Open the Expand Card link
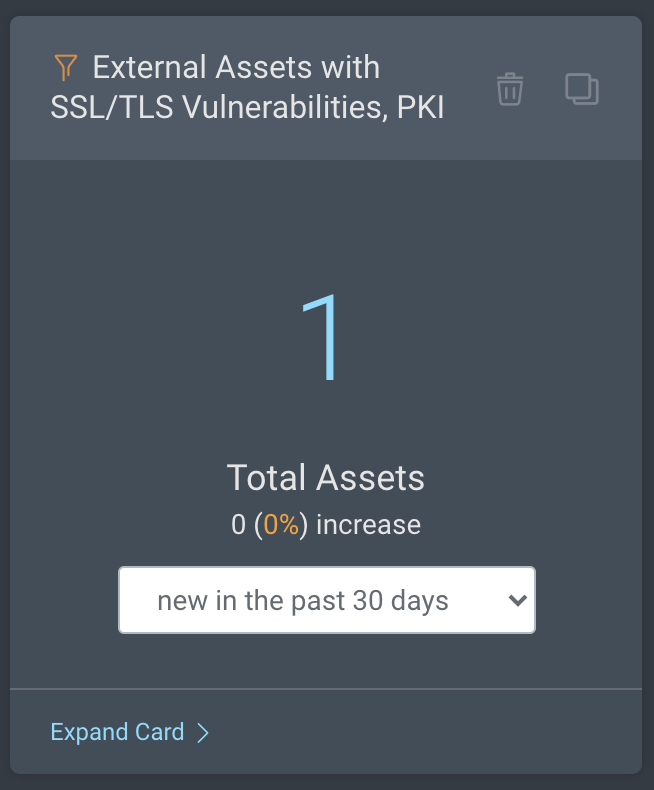 (118, 732)
